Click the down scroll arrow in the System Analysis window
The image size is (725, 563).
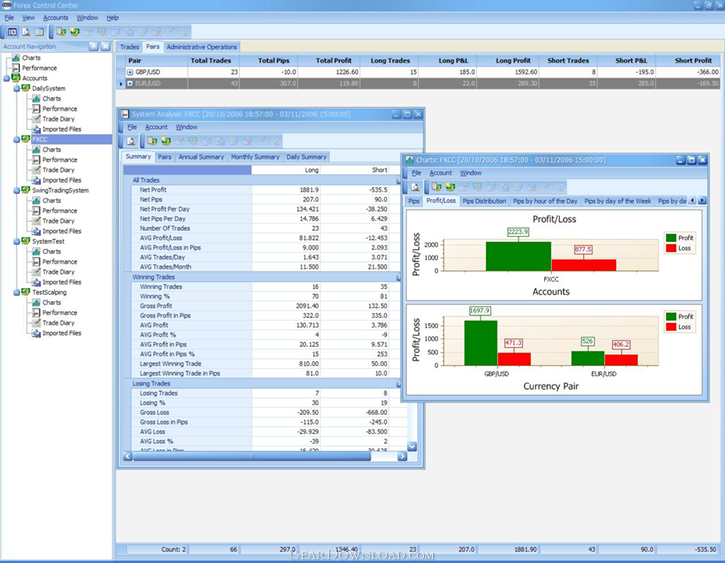click(x=412, y=447)
